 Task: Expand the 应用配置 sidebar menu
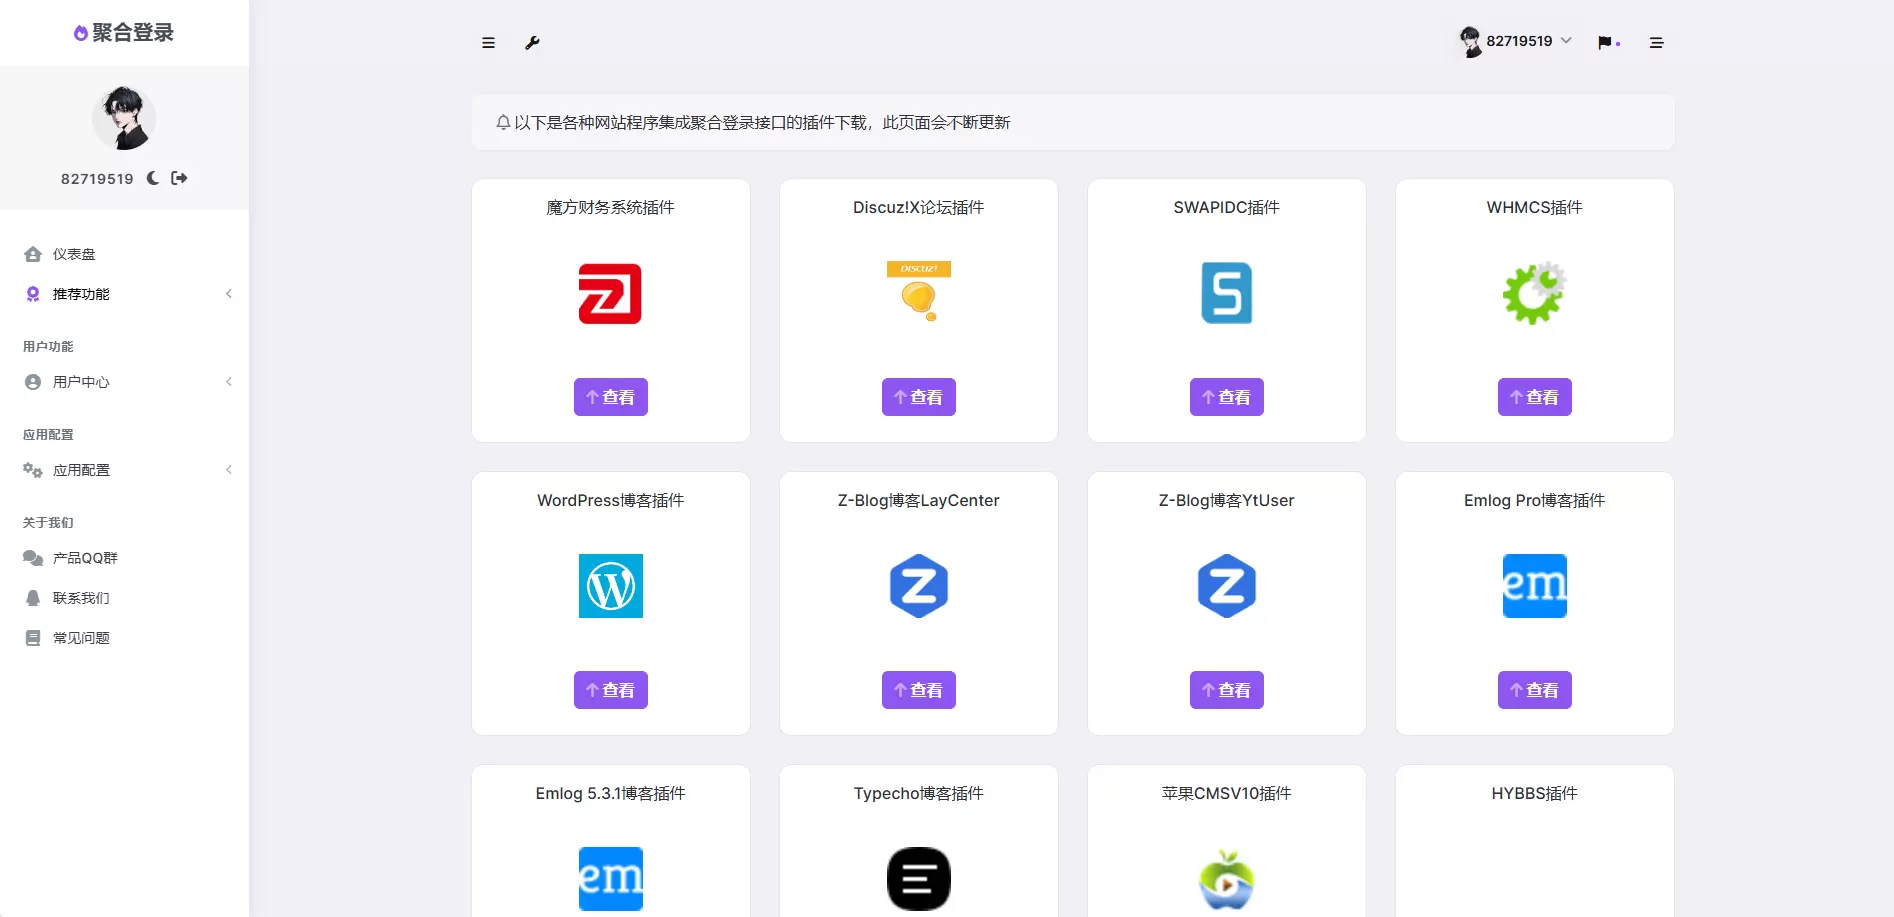[125, 470]
